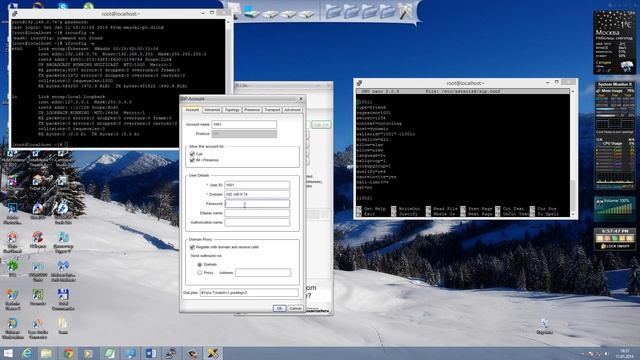This screenshot has height=360, width=640.
Task: Click the Windows Start button
Action: click(8, 353)
